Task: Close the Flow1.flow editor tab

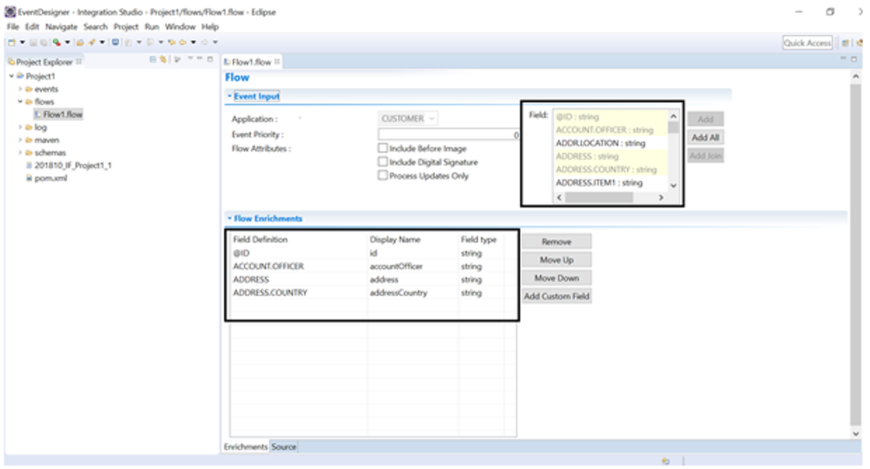Action: coord(277,62)
